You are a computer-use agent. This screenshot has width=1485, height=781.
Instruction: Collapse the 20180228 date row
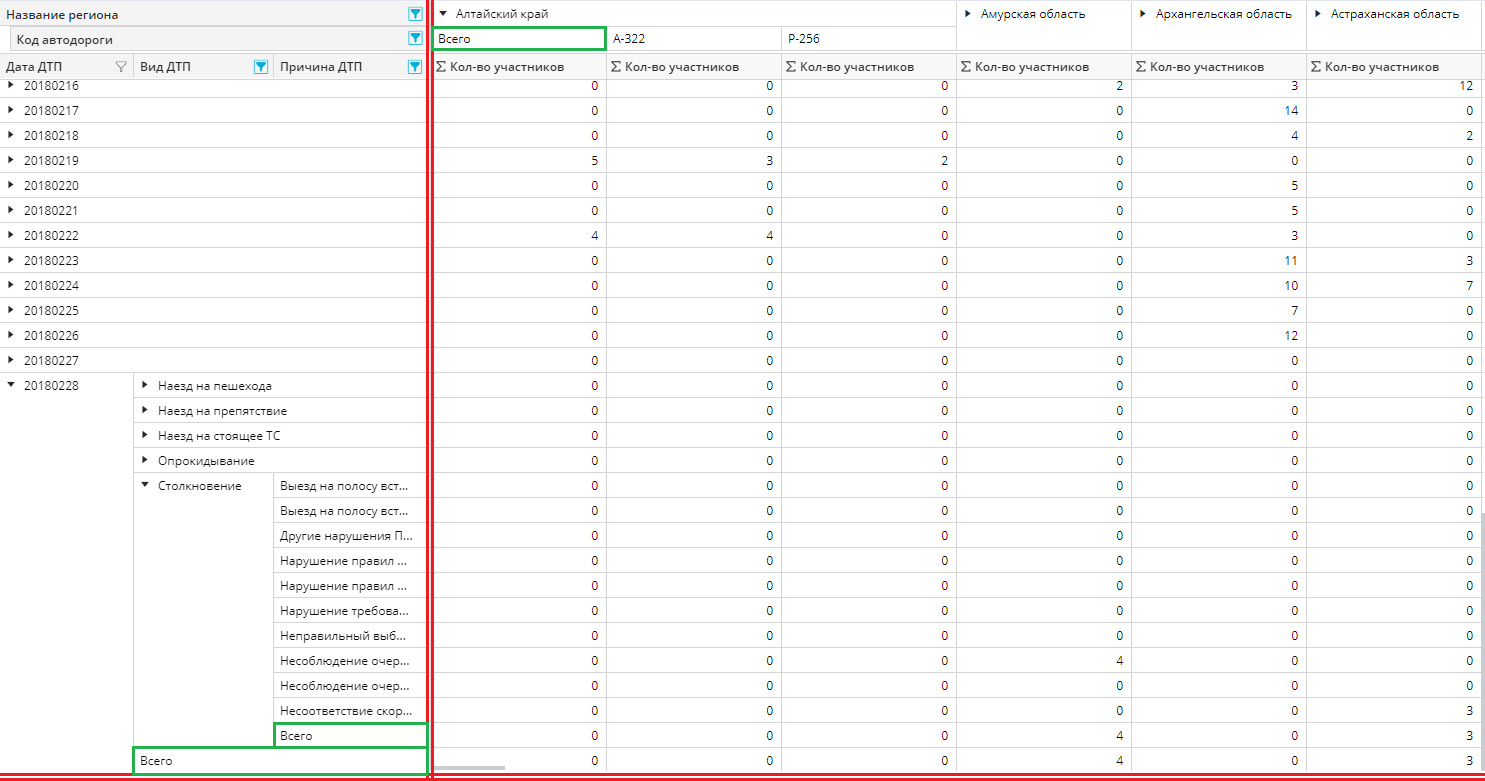[x=11, y=386]
